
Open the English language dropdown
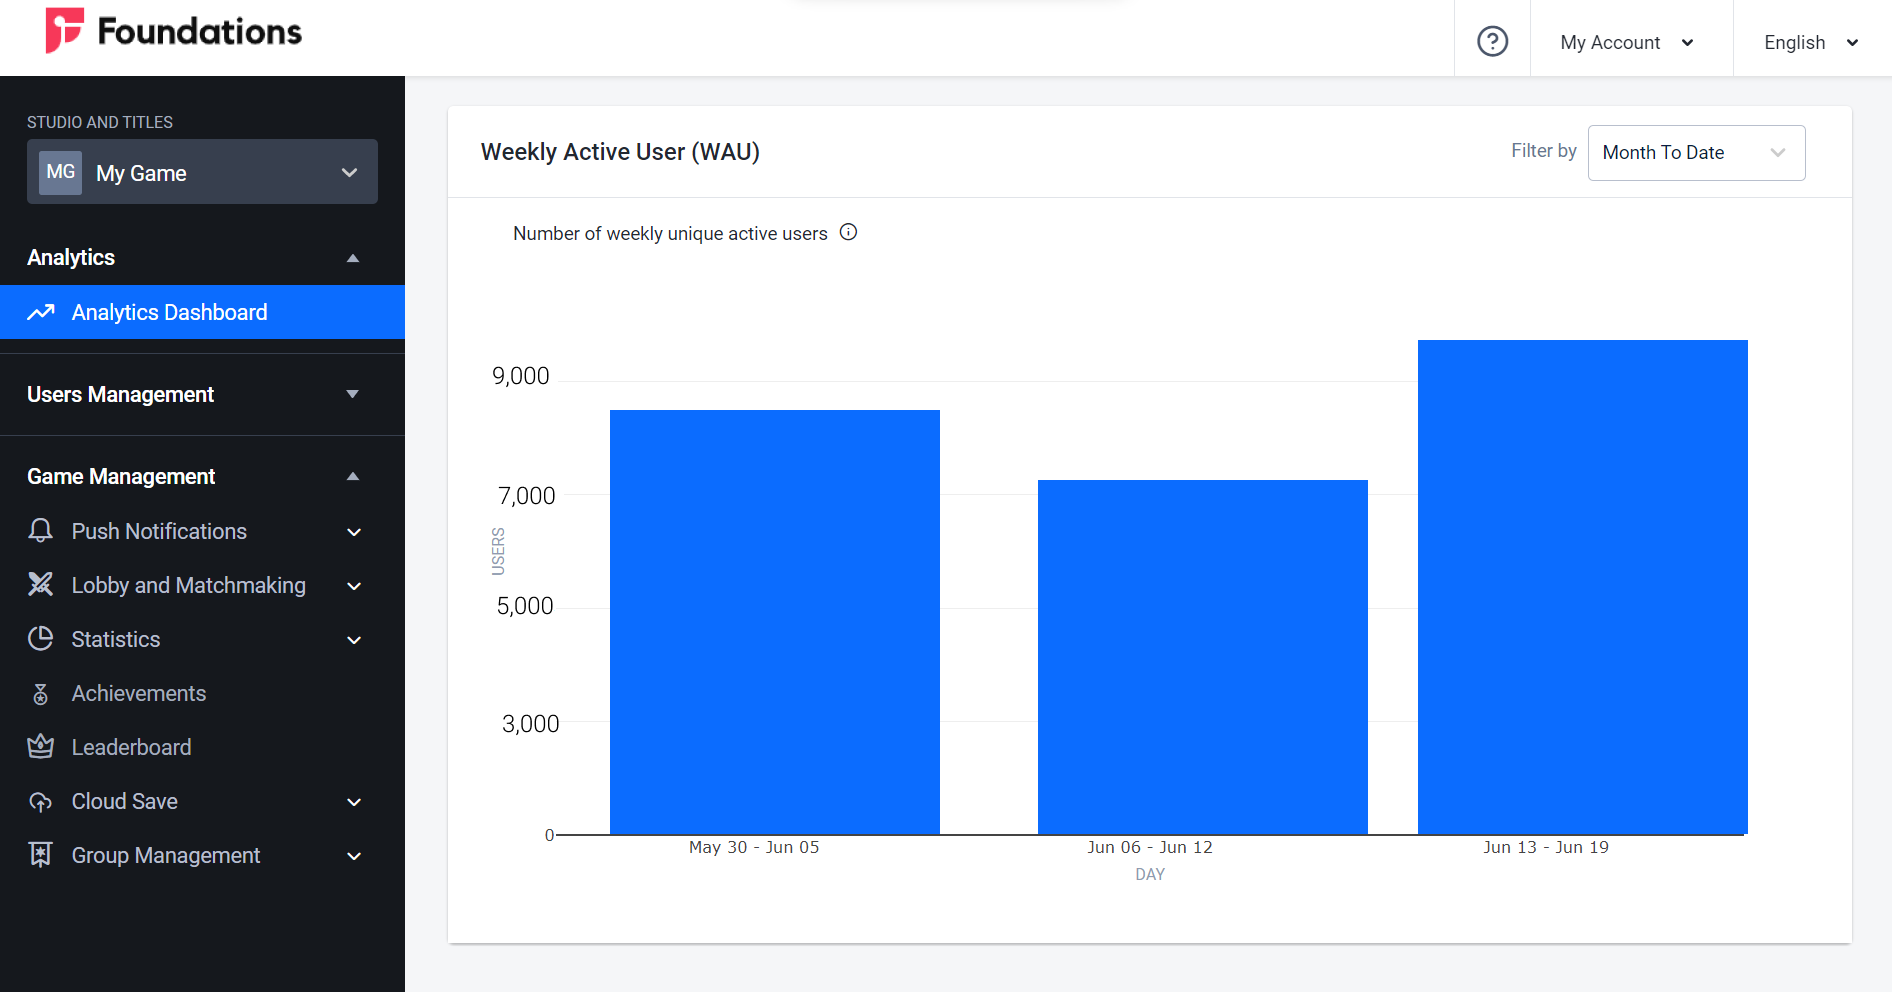(1811, 42)
